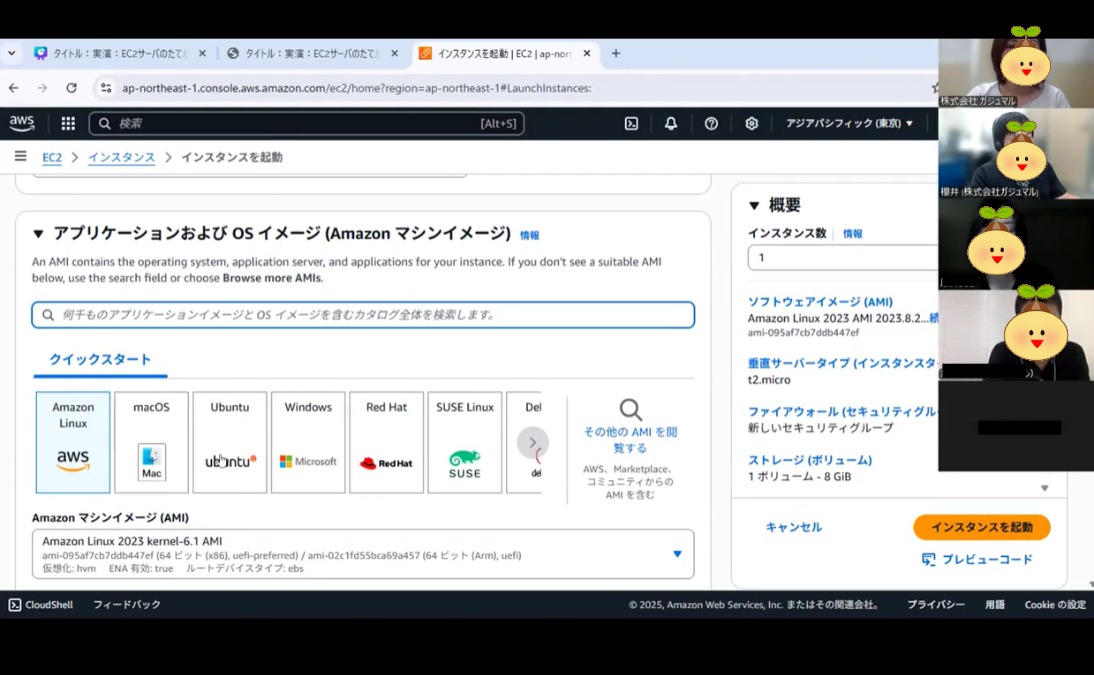Select the Red Hat AMI tile
The height and width of the screenshot is (675, 1094).
coord(386,442)
